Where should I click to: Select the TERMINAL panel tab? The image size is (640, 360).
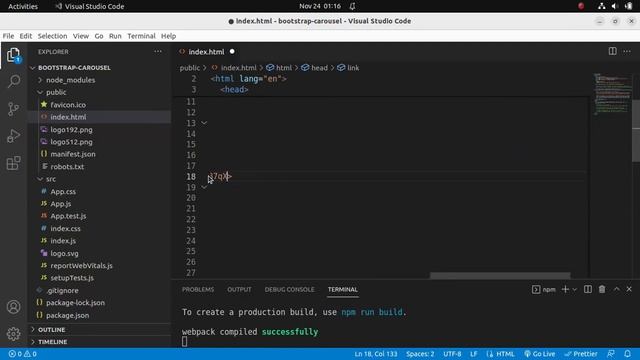[x=342, y=289]
